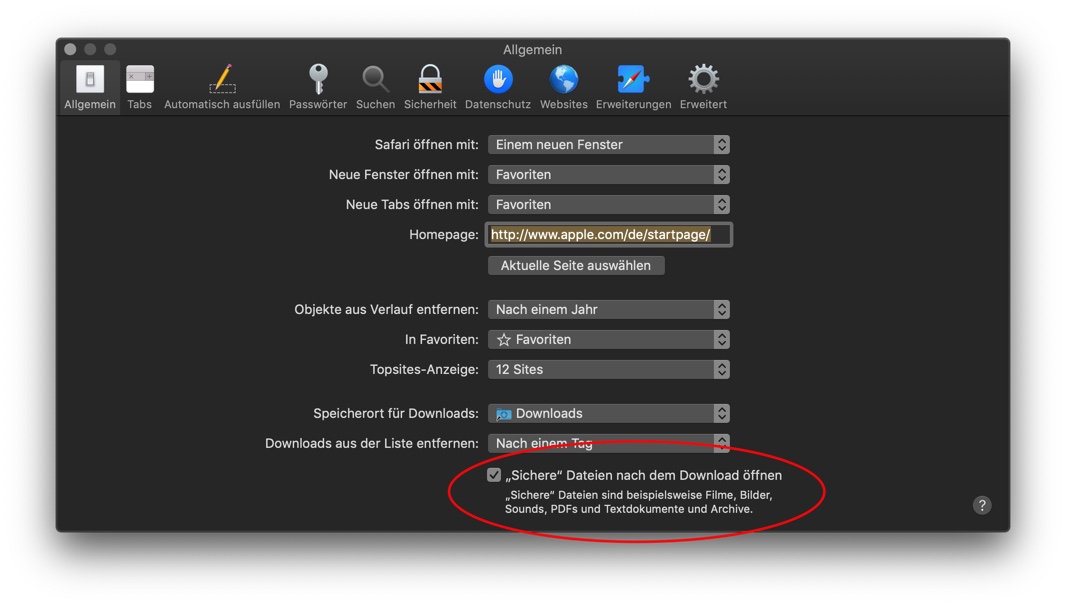Change "Objekte aus Verlauf entfernen" dropdown
Viewport: 1066px width, 606px height.
click(608, 310)
